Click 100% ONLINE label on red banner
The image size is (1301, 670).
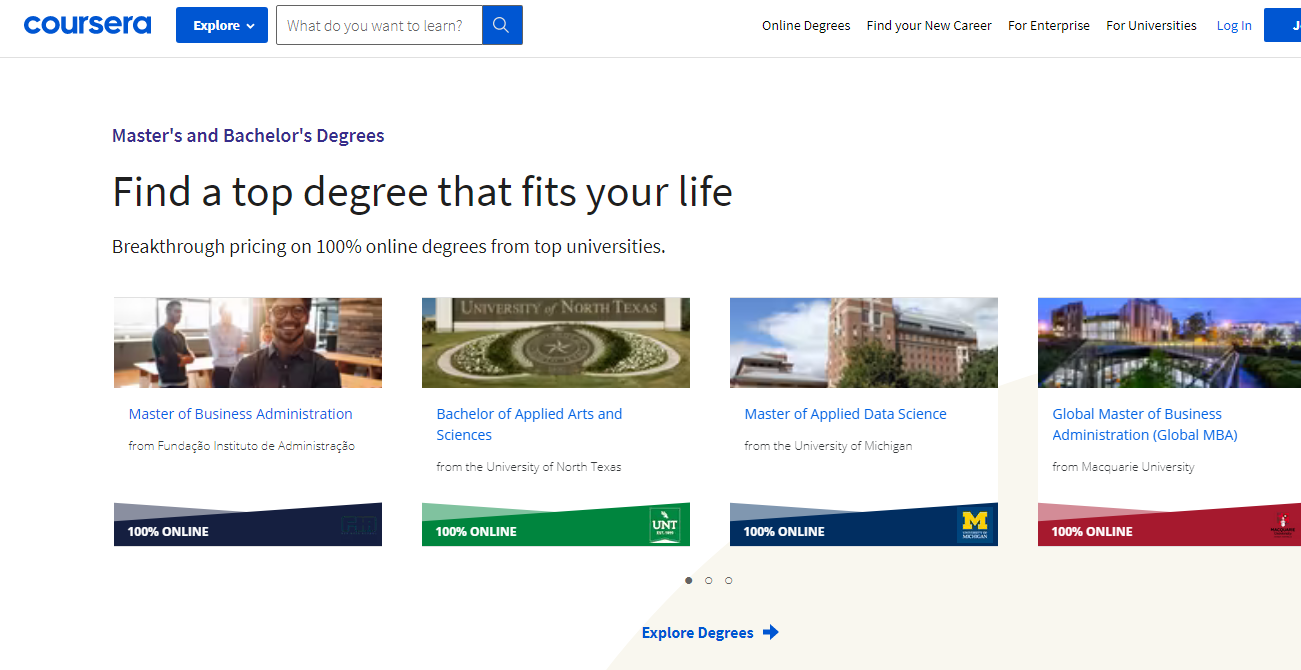(1092, 532)
